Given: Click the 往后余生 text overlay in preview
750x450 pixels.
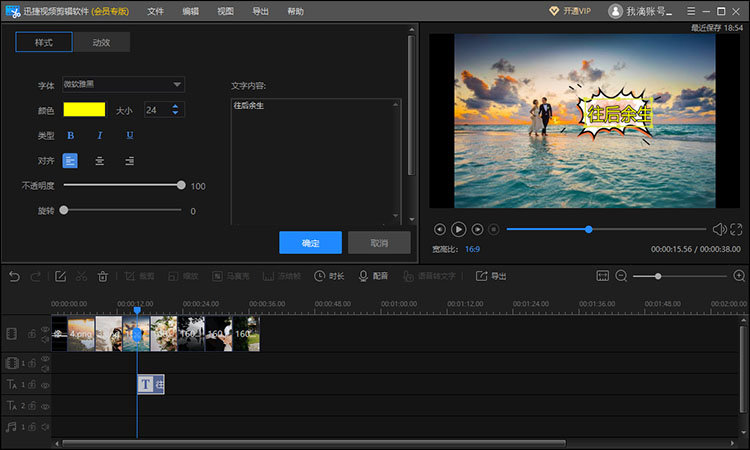Looking at the screenshot, I should [x=619, y=114].
